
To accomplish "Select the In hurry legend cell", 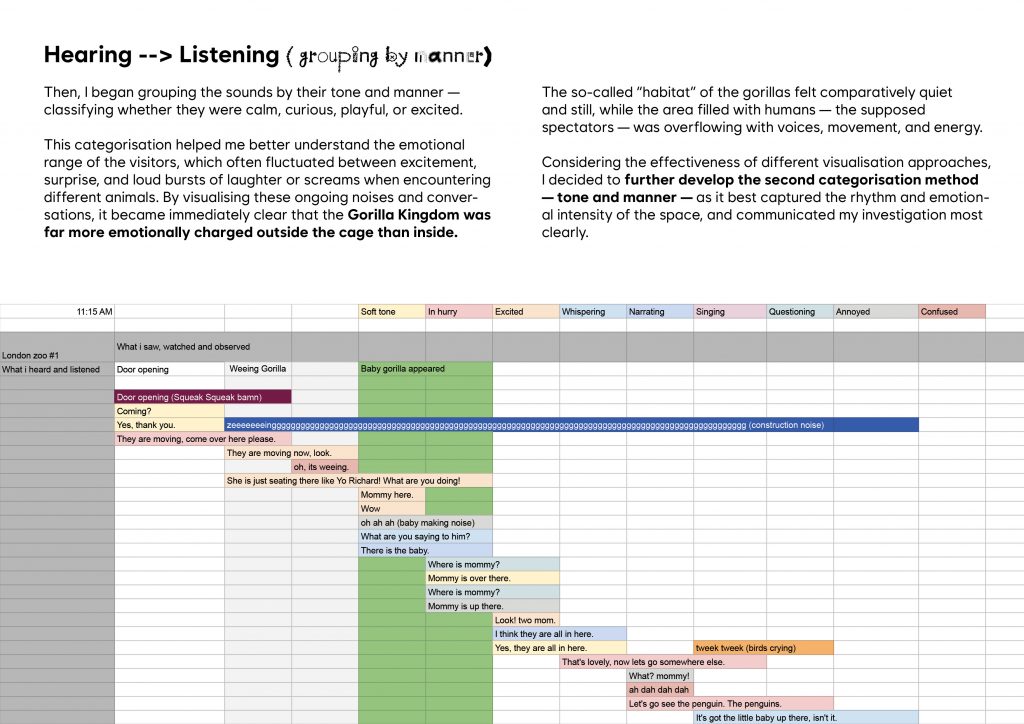I will (x=458, y=312).
